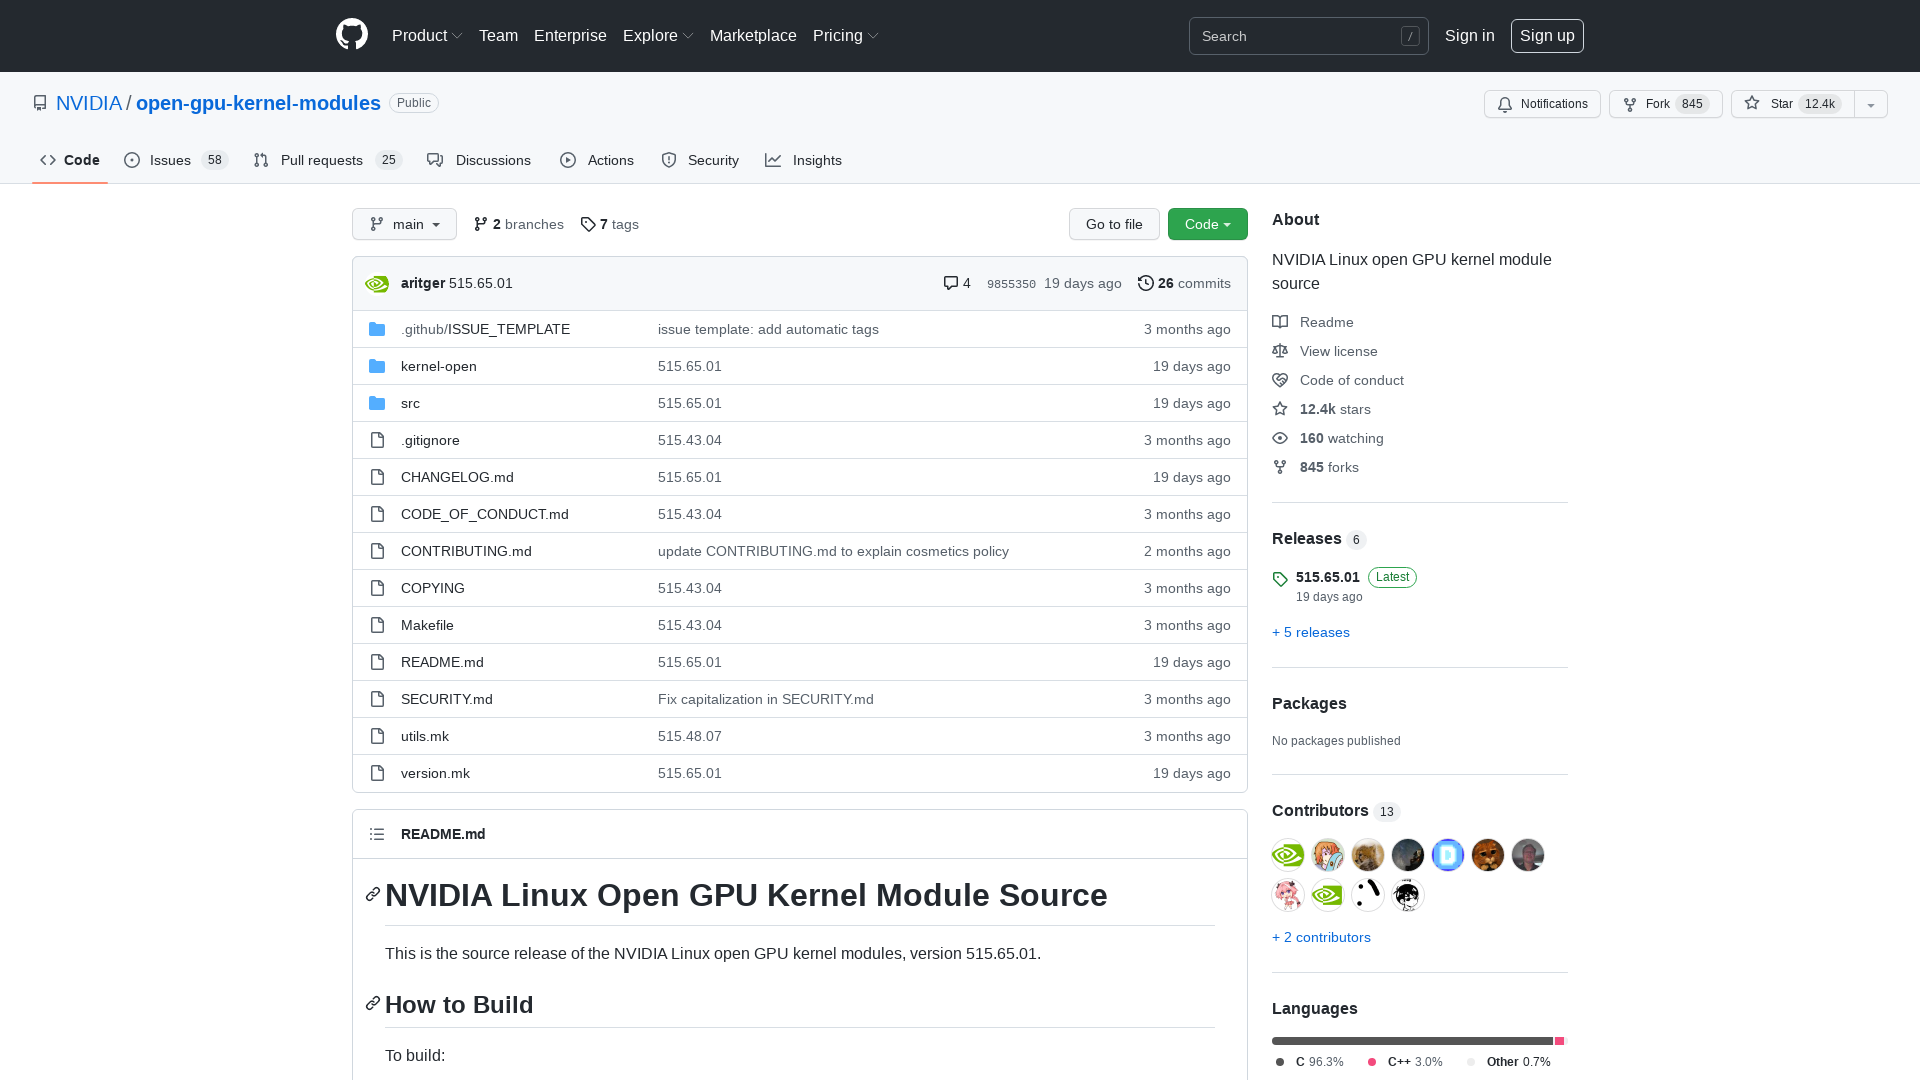
Task: Click the Makefile file icon
Action: (x=377, y=625)
